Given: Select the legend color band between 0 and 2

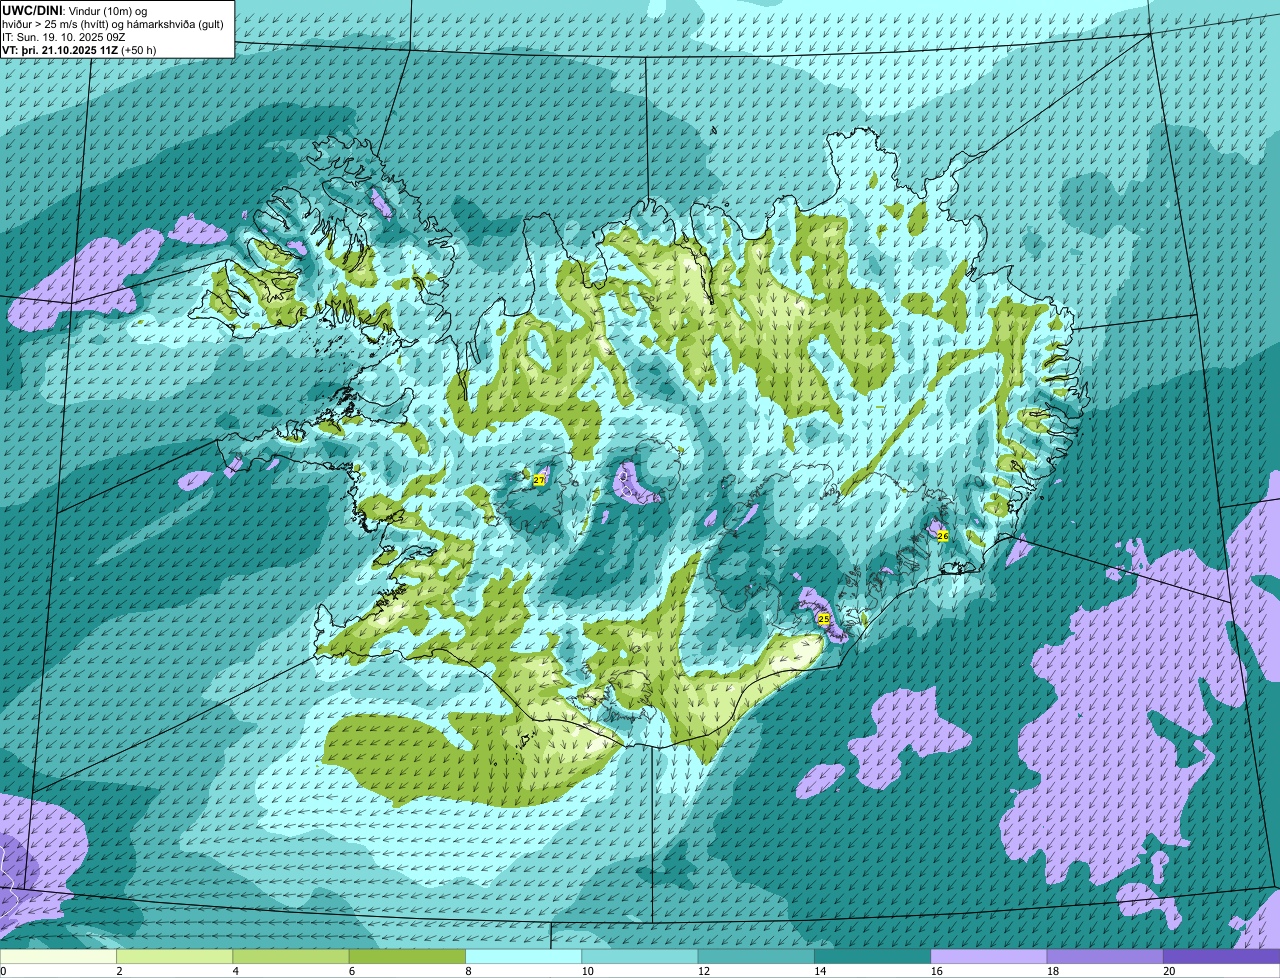Looking at the screenshot, I should (58, 956).
